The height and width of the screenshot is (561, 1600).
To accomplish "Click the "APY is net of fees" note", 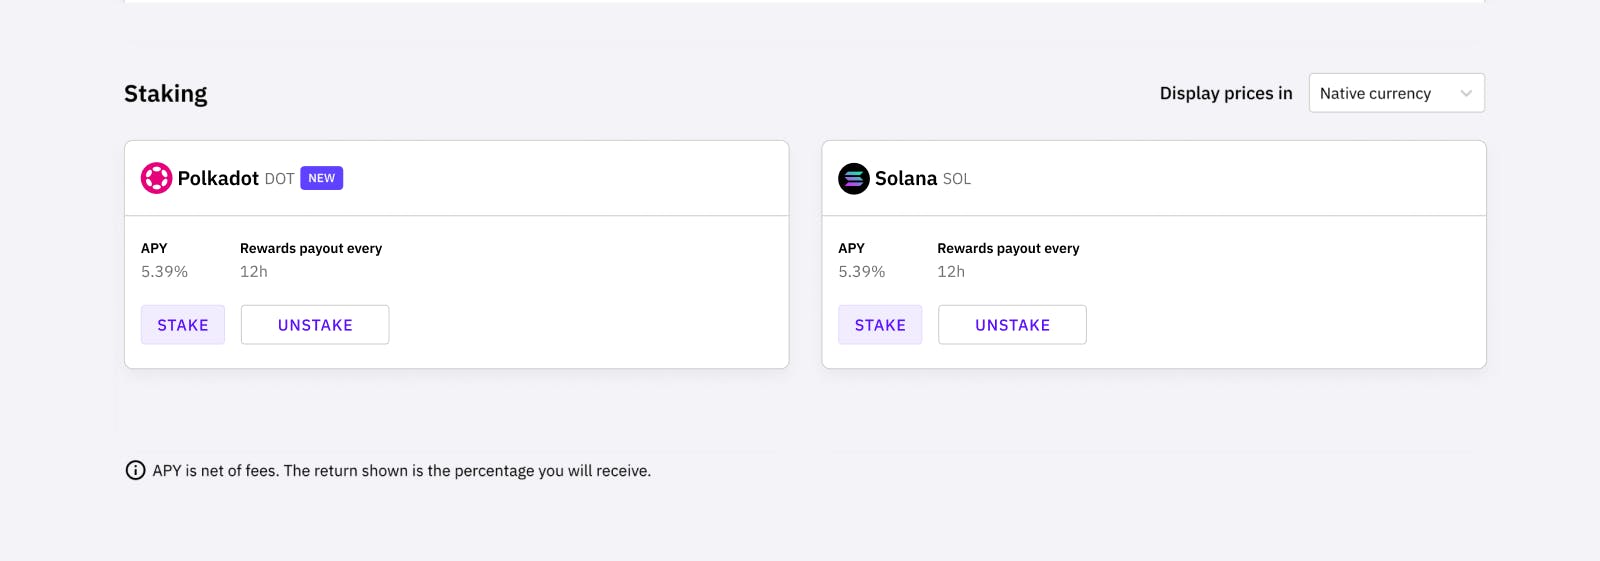I will pyautogui.click(x=401, y=470).
